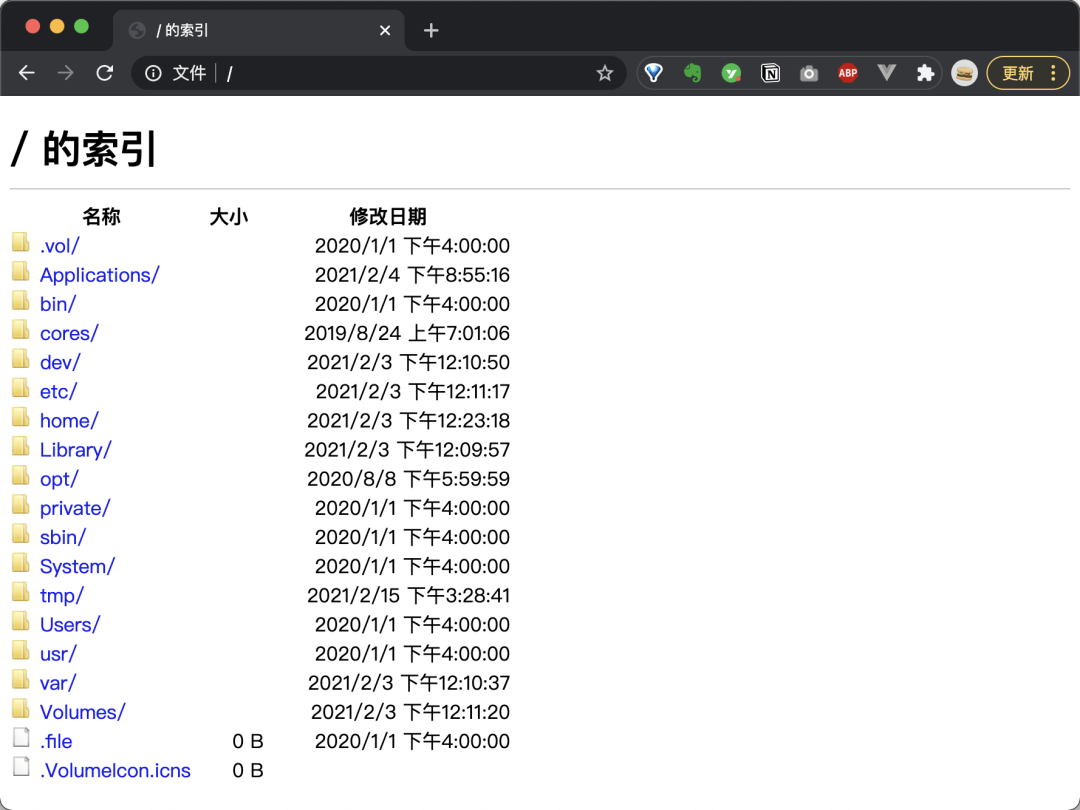Select the '/ 的索引' browser tab
This screenshot has width=1080, height=810.
pos(258,30)
